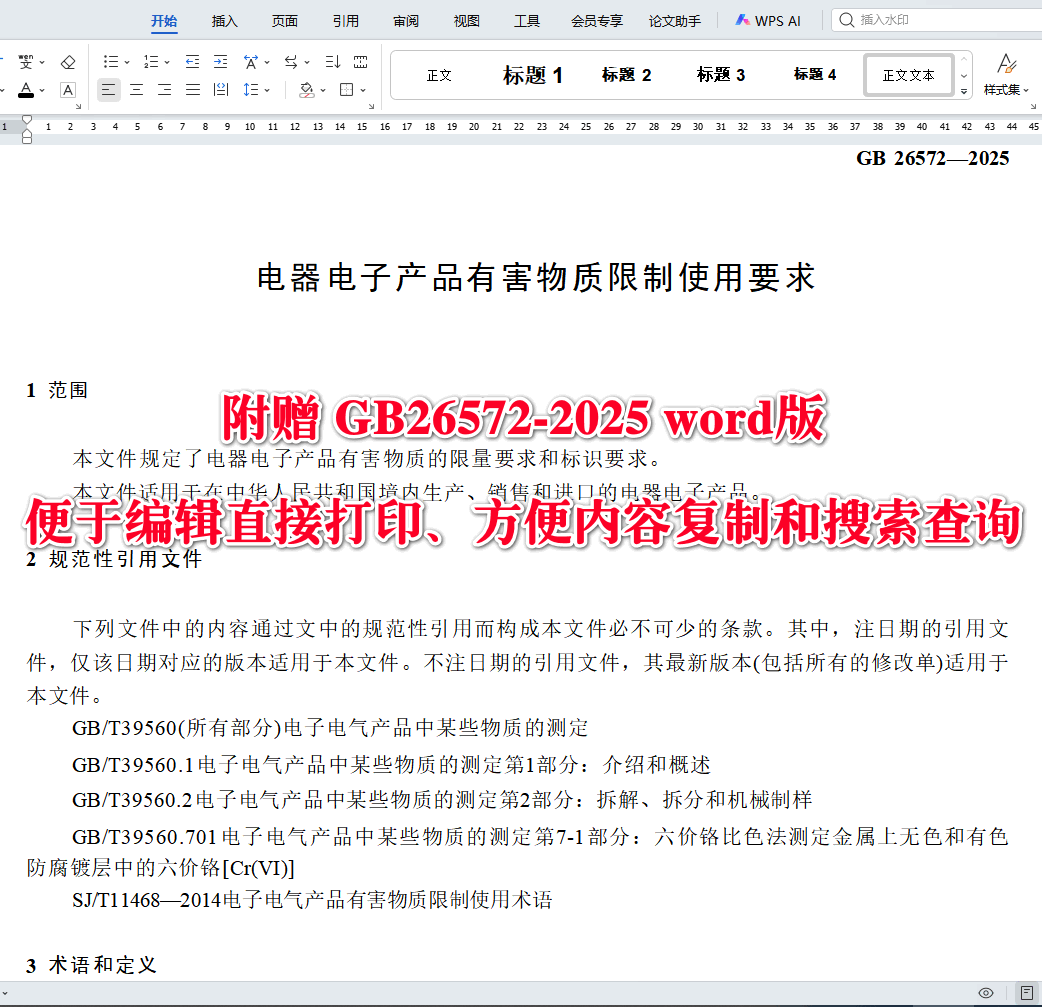Expand the phonetic guide dropdown arrow

(x=42, y=62)
